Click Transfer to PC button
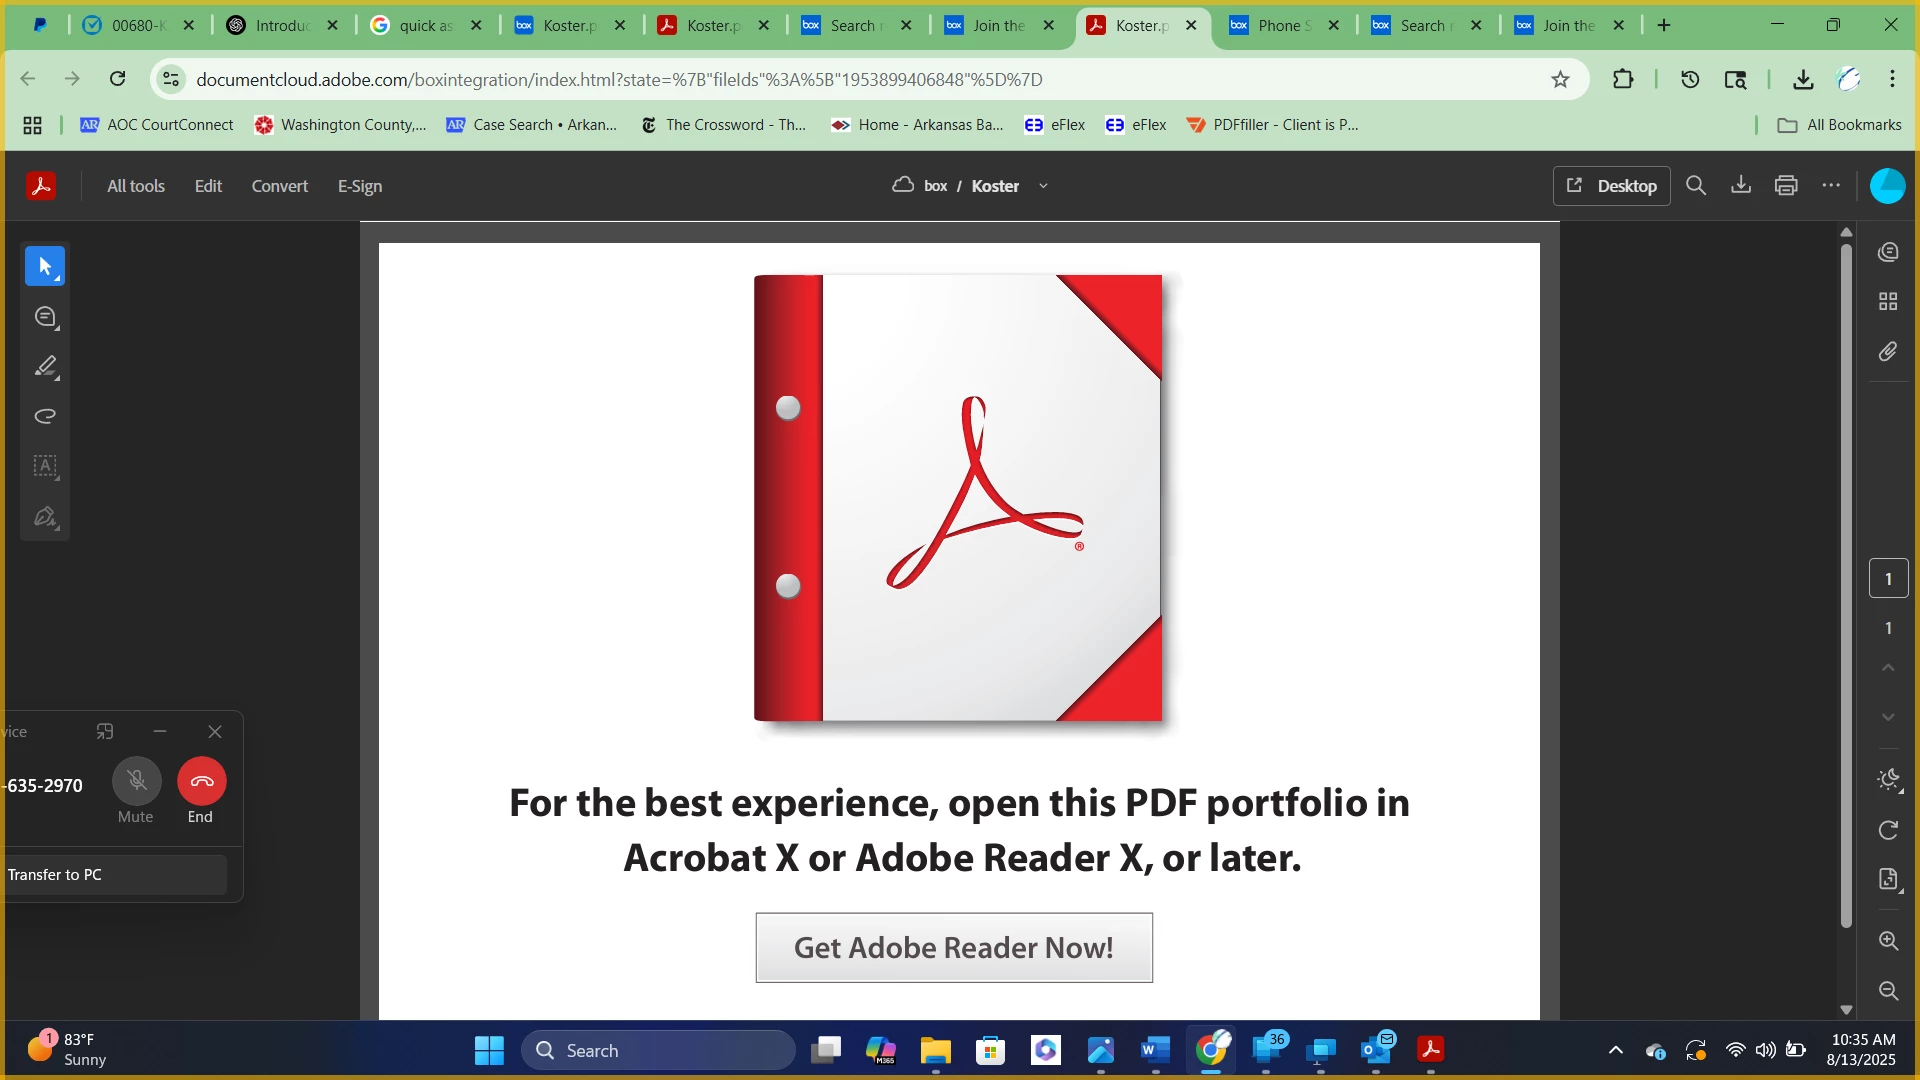 114,875
